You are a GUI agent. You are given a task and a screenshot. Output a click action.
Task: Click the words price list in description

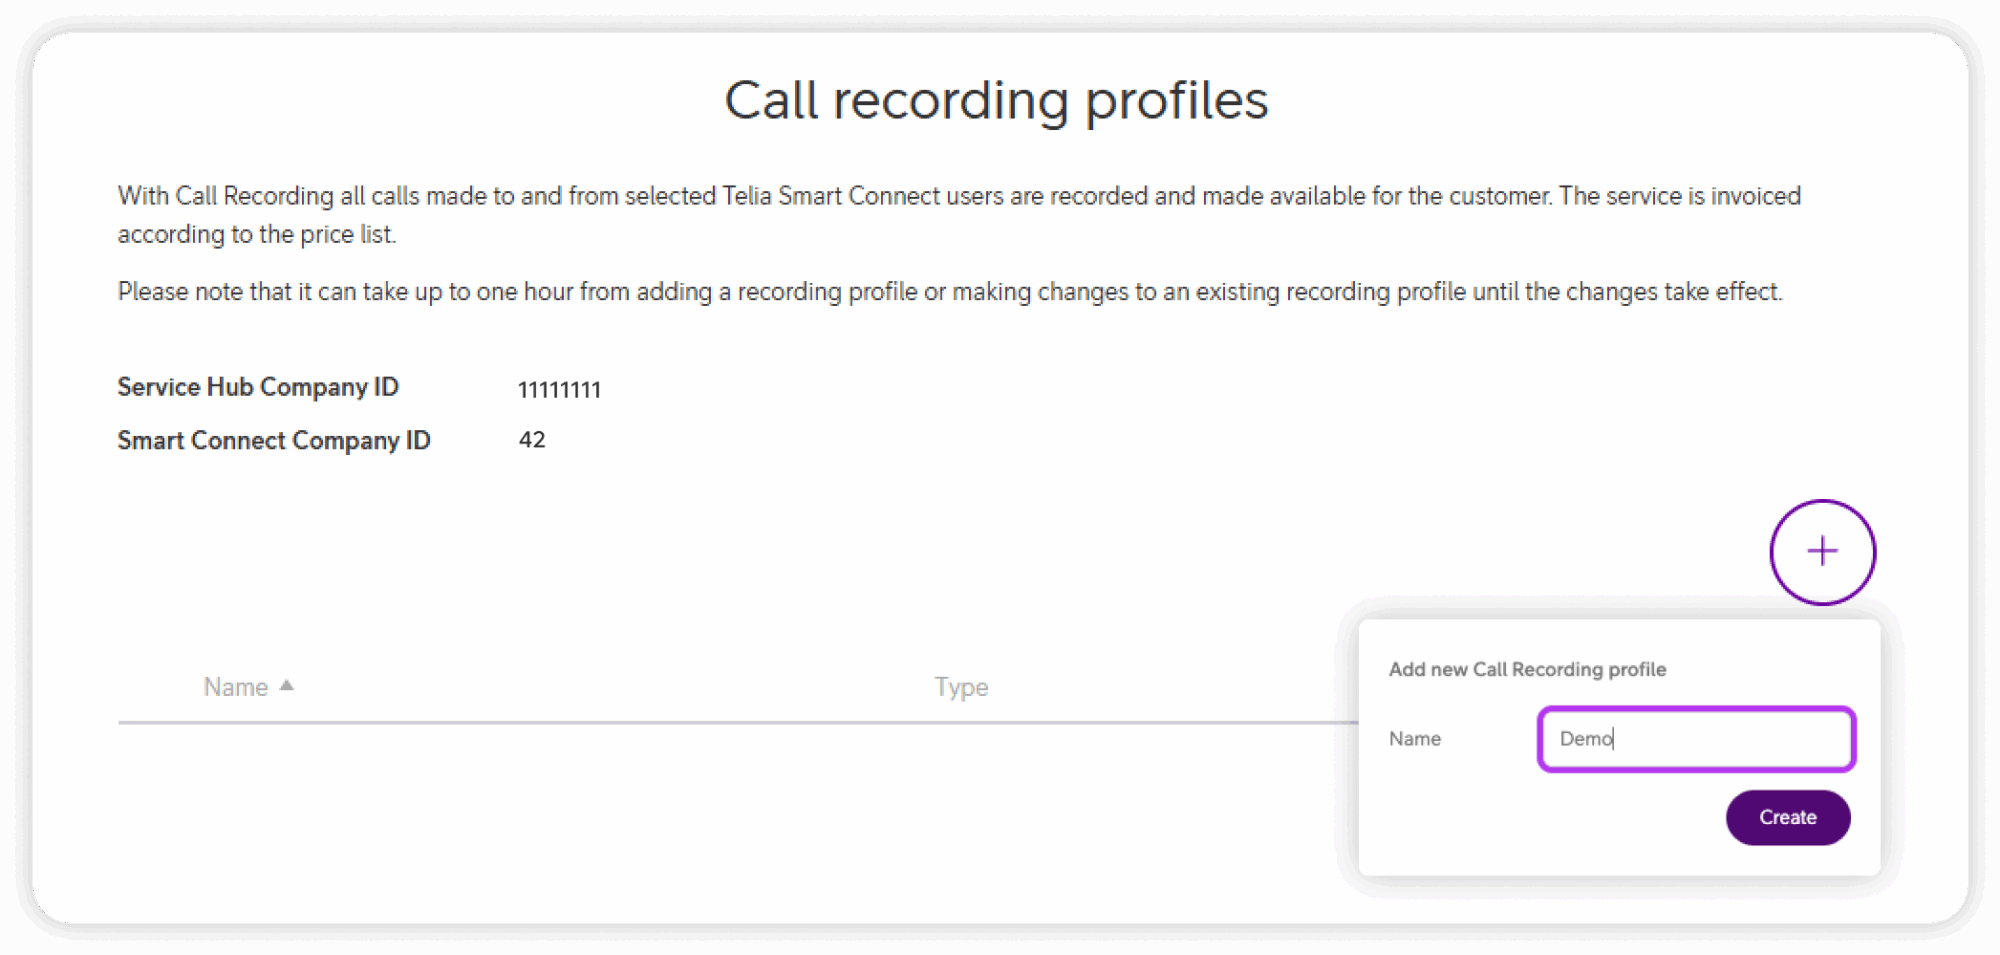pos(346,234)
